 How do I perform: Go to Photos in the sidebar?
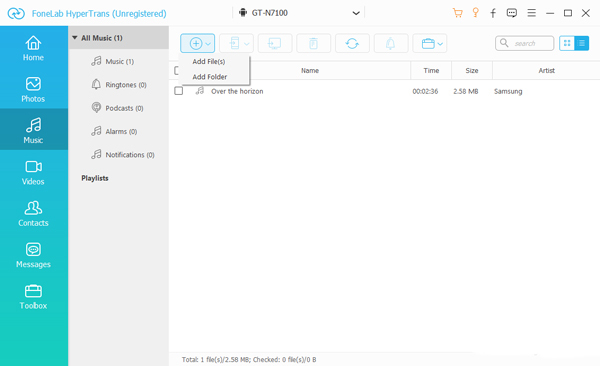(34, 89)
